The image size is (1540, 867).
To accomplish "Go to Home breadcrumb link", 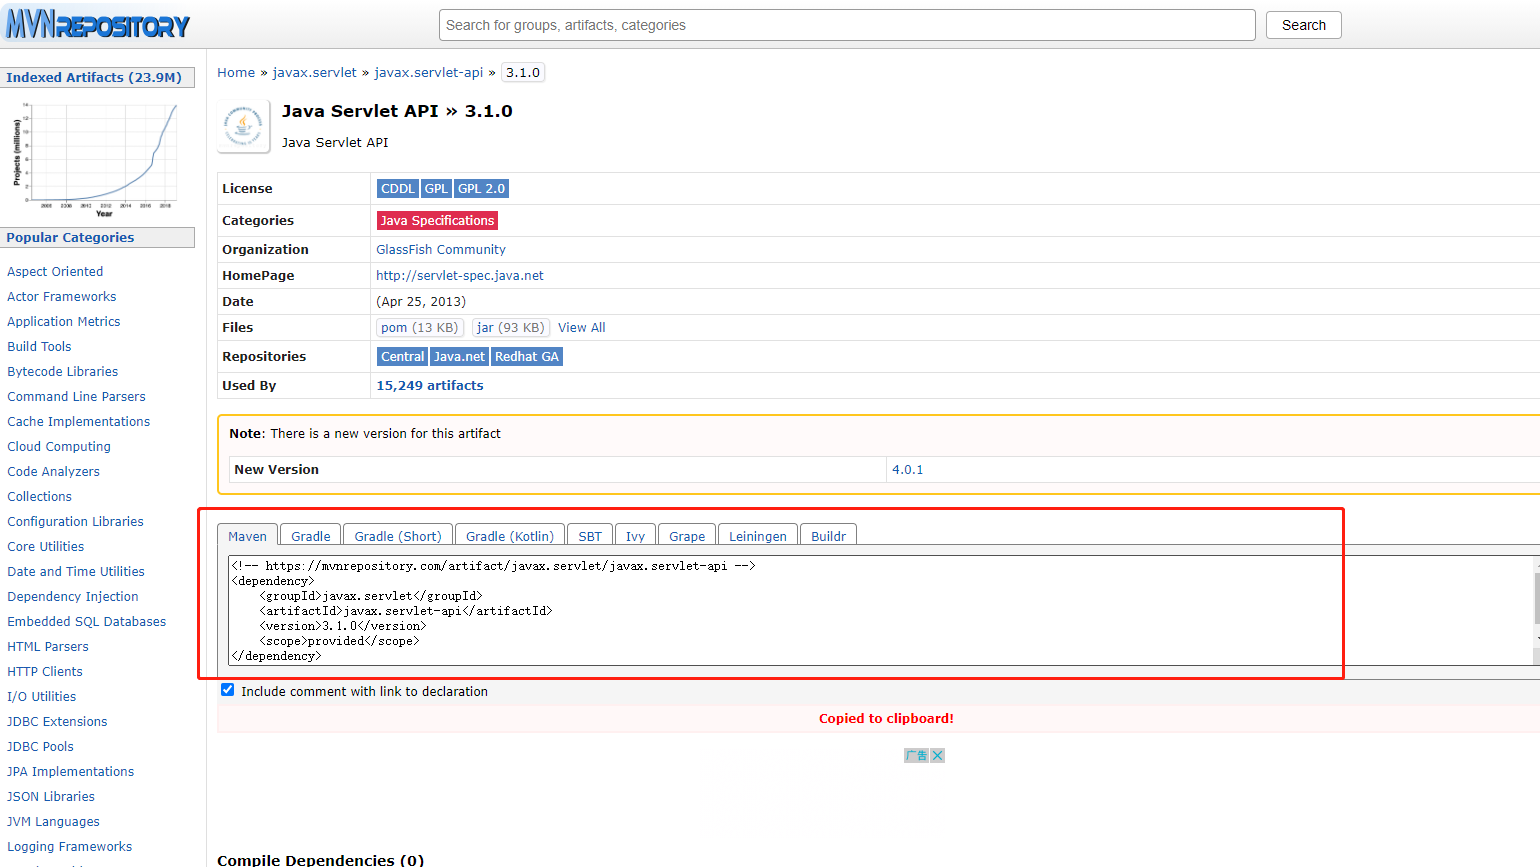I will pyautogui.click(x=236, y=72).
